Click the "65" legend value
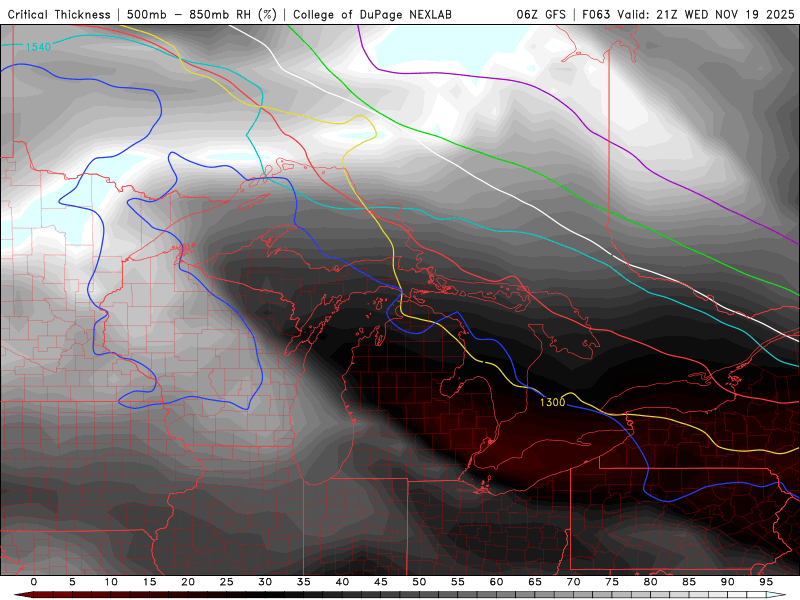The width and height of the screenshot is (800, 600). 535,582
